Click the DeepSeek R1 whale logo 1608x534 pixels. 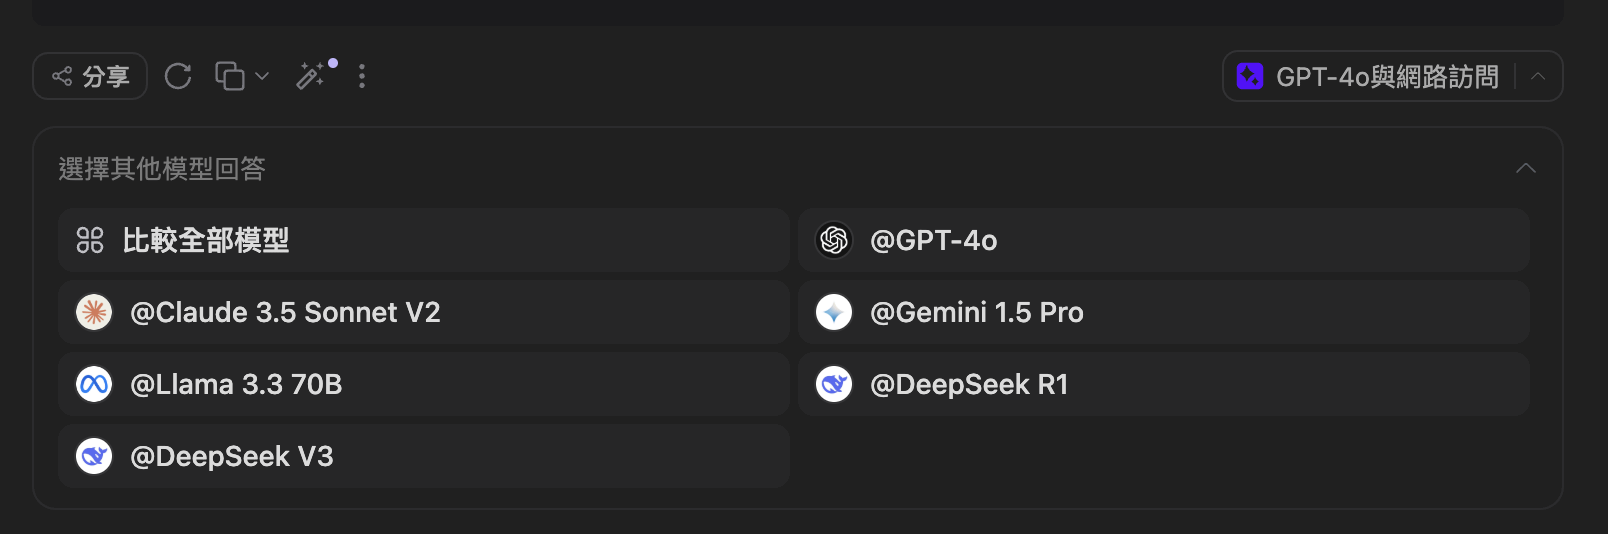[834, 384]
